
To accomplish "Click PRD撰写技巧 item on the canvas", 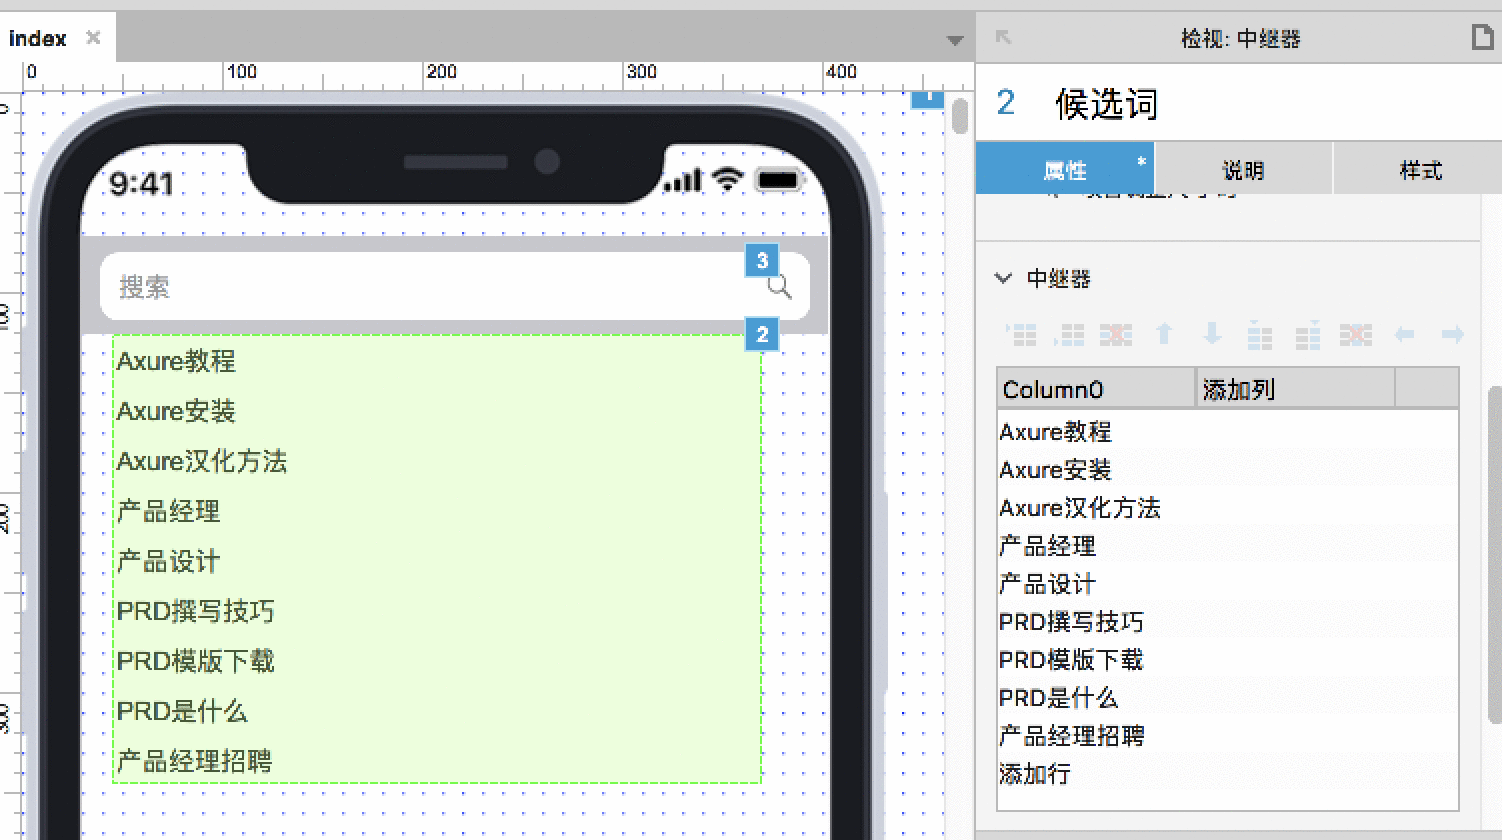I will (x=195, y=611).
